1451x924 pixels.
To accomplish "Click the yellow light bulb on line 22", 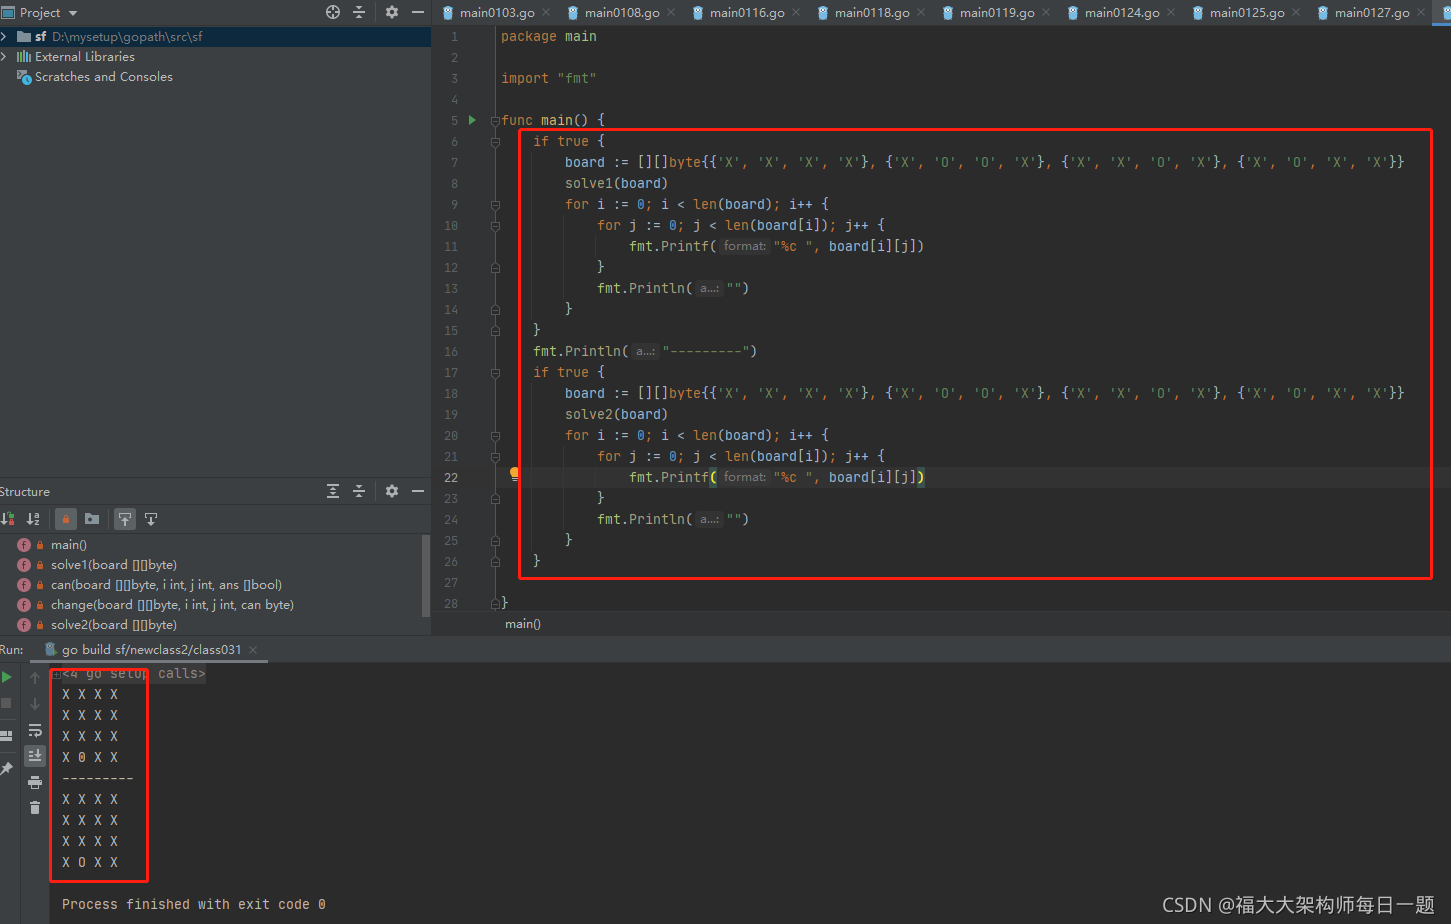I will (x=514, y=475).
